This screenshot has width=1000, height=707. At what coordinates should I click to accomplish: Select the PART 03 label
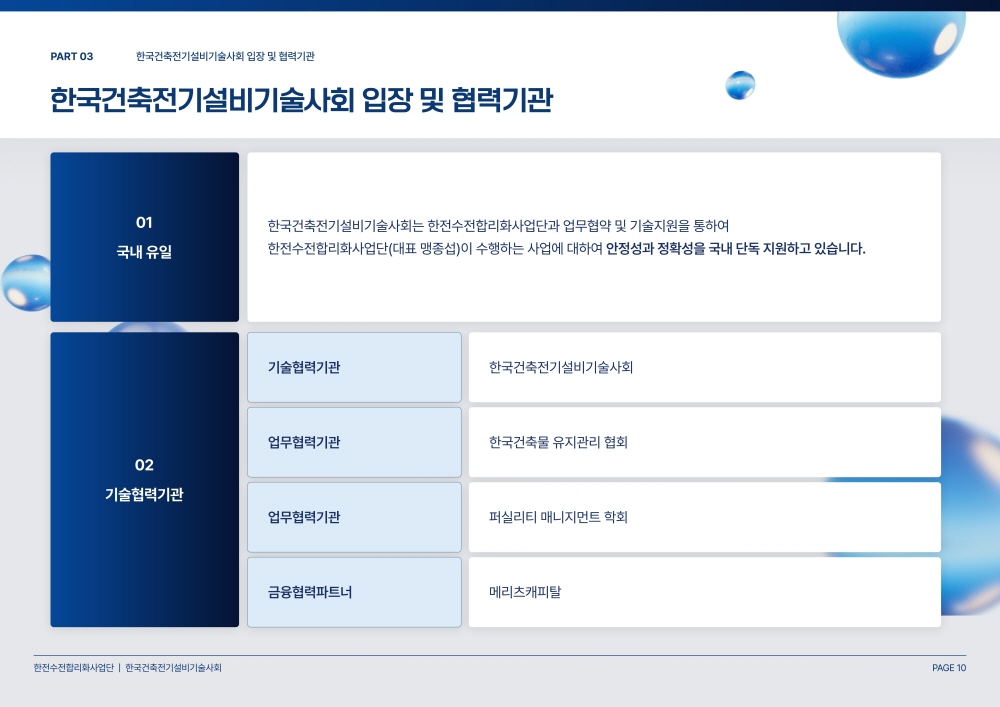click(x=72, y=57)
